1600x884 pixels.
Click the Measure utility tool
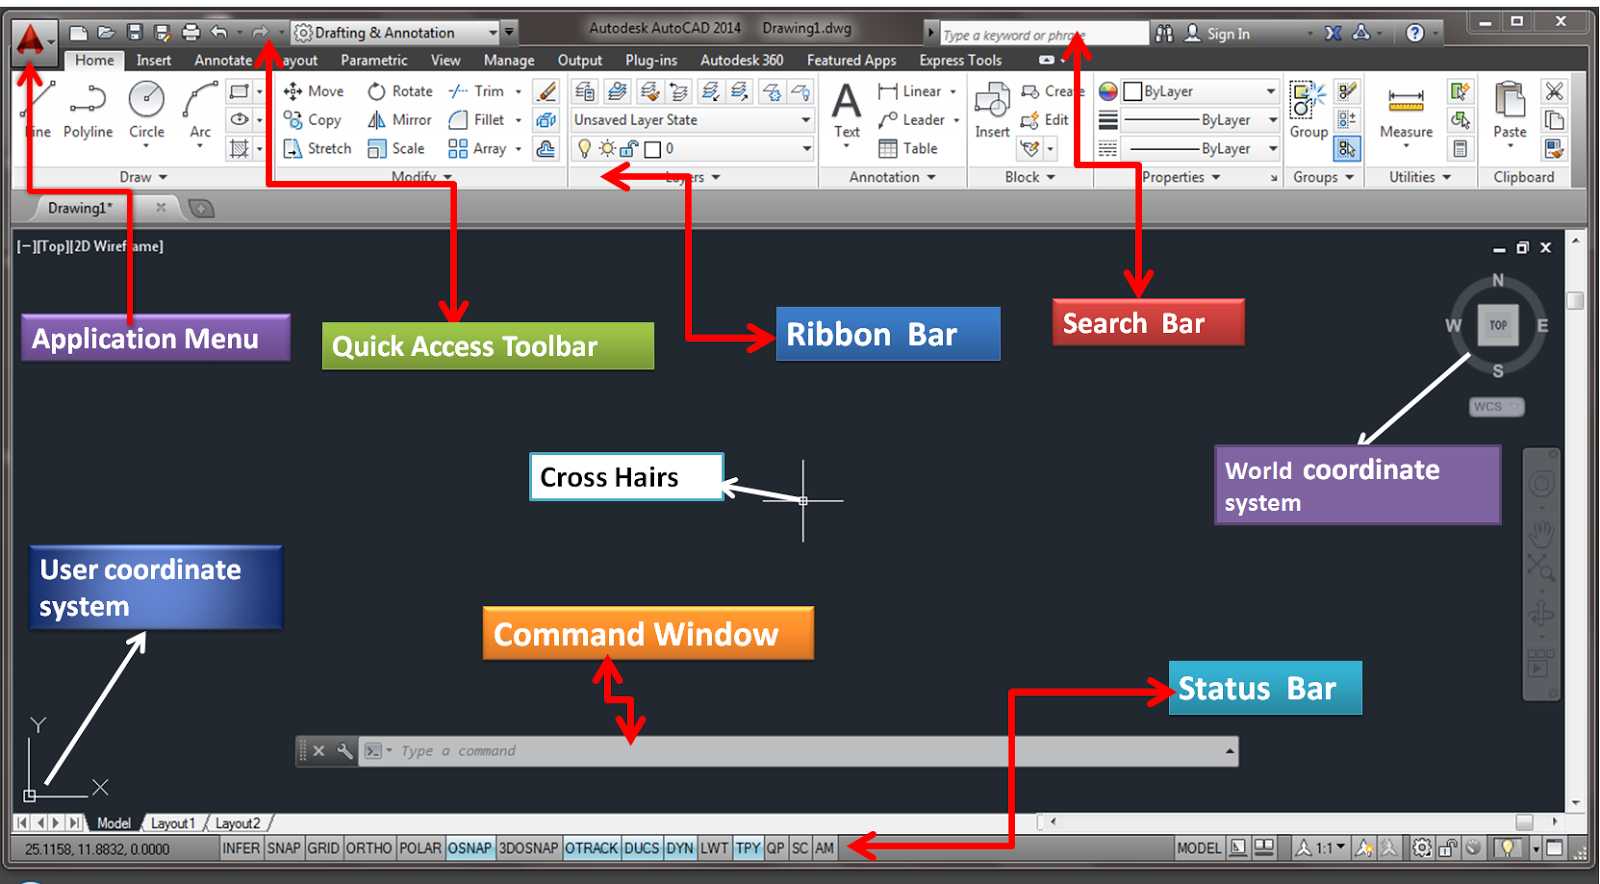click(1406, 112)
